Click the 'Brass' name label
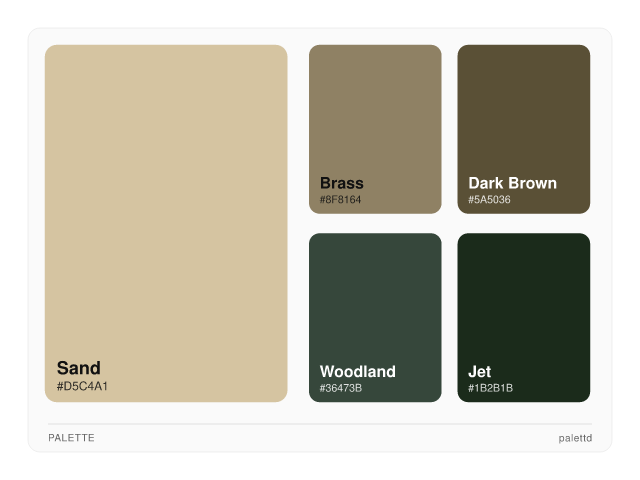The width and height of the screenshot is (640, 480). [342, 183]
